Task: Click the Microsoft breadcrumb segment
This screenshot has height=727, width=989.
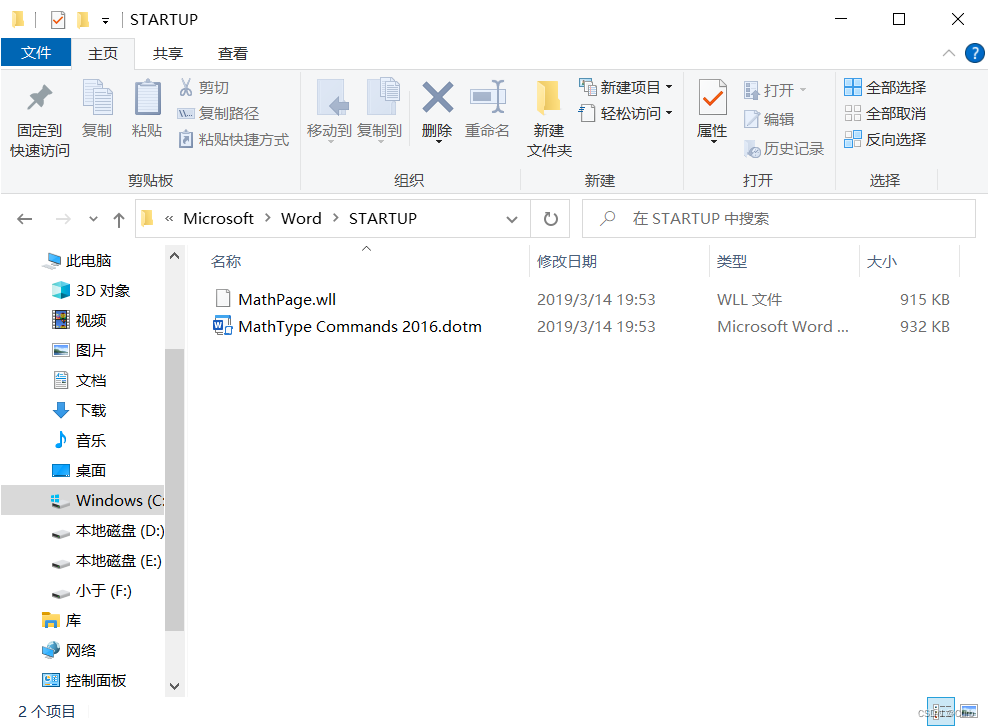Action: 218,218
